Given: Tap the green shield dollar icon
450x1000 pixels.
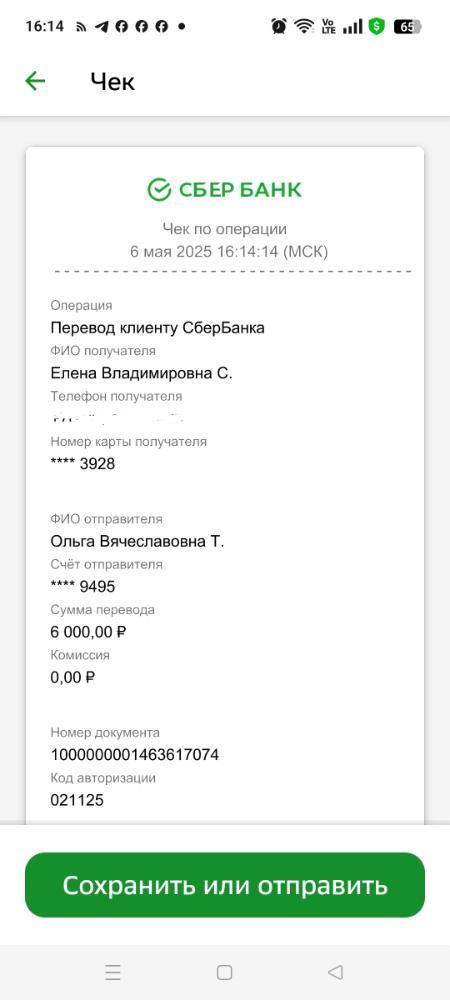Looking at the screenshot, I should pos(377,26).
